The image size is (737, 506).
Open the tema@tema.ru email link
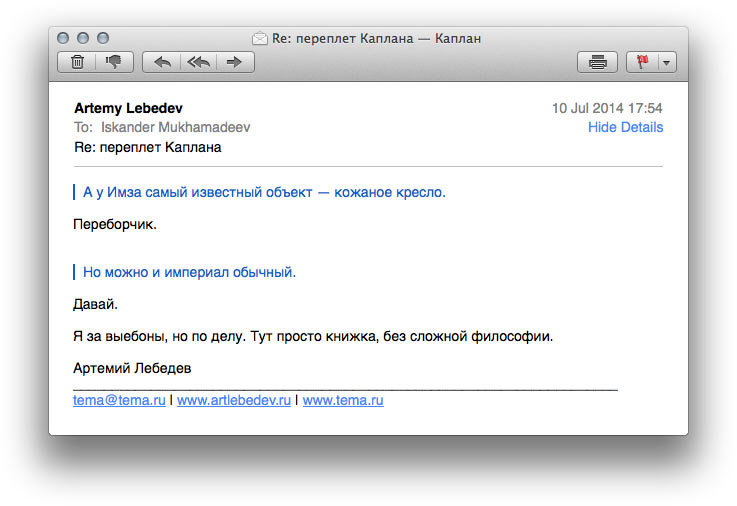click(119, 400)
